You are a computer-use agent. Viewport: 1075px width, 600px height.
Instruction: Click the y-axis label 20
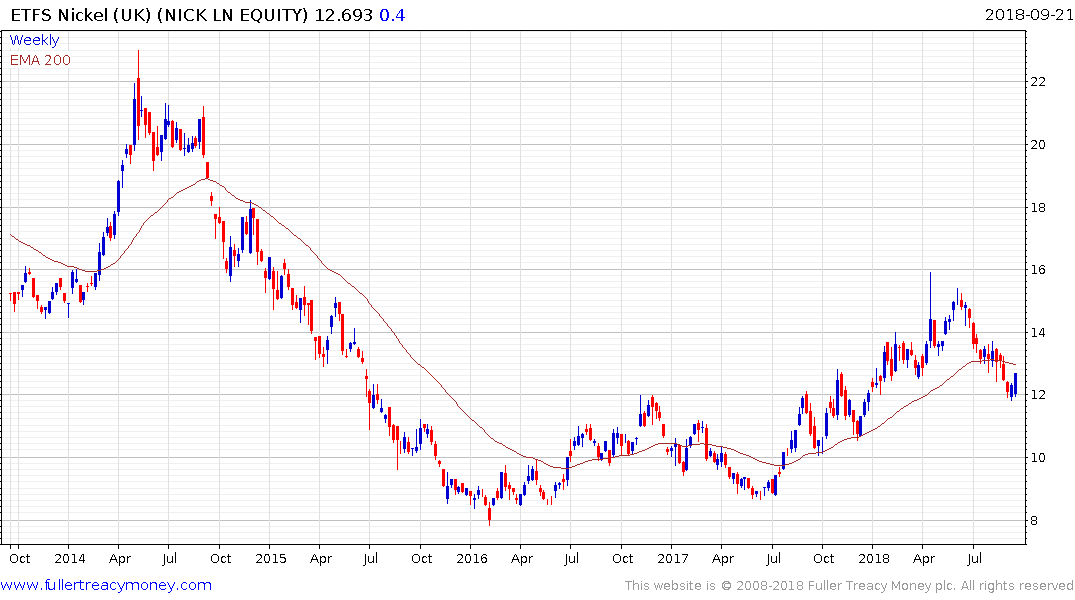(x=1038, y=145)
